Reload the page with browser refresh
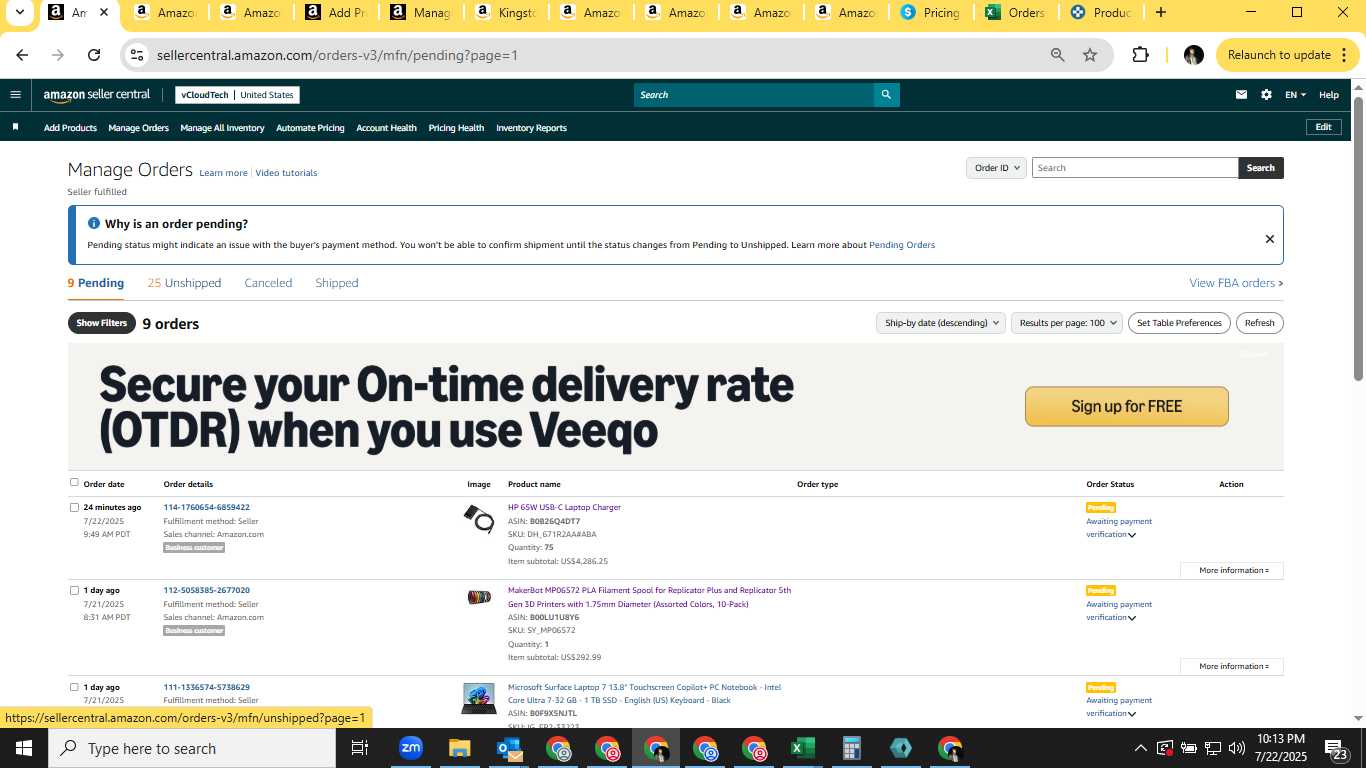 pyautogui.click(x=94, y=55)
